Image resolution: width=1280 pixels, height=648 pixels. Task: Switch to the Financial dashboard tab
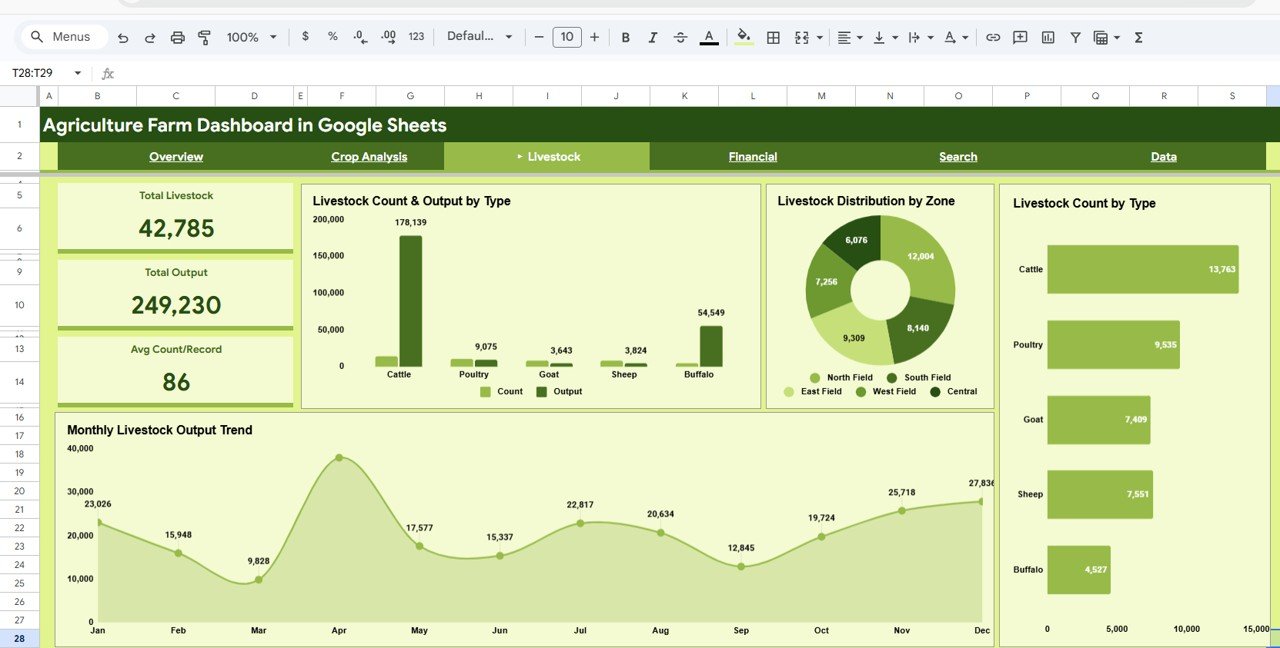pyautogui.click(x=752, y=156)
